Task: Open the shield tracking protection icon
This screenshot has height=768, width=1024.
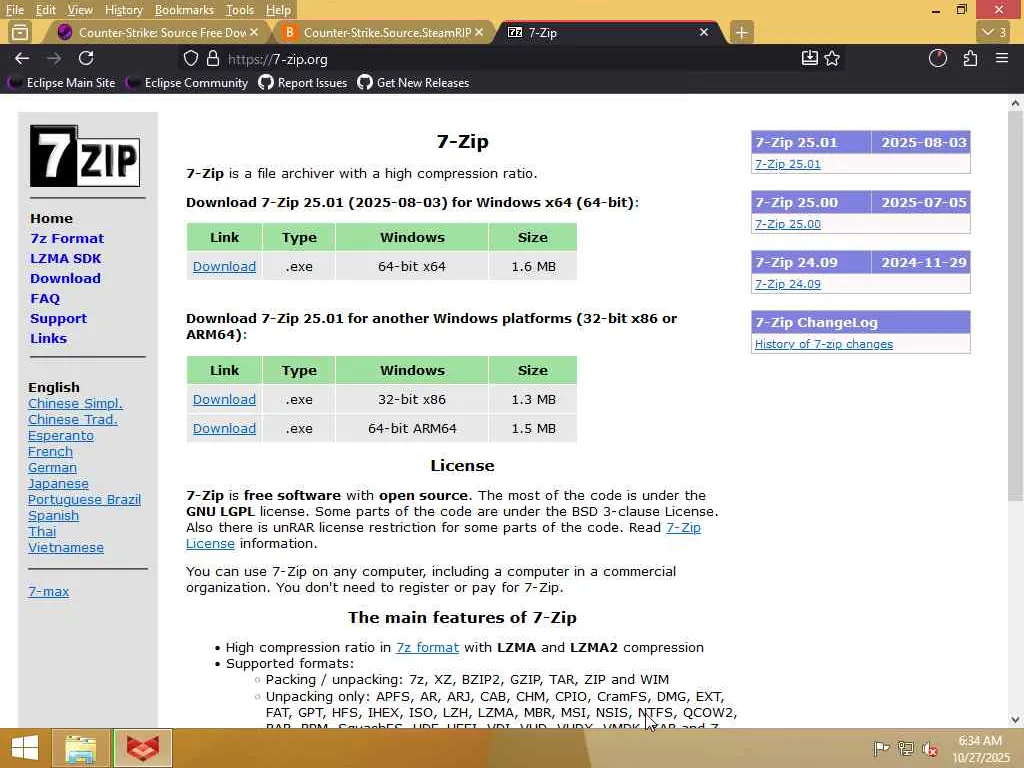Action: 191,59
